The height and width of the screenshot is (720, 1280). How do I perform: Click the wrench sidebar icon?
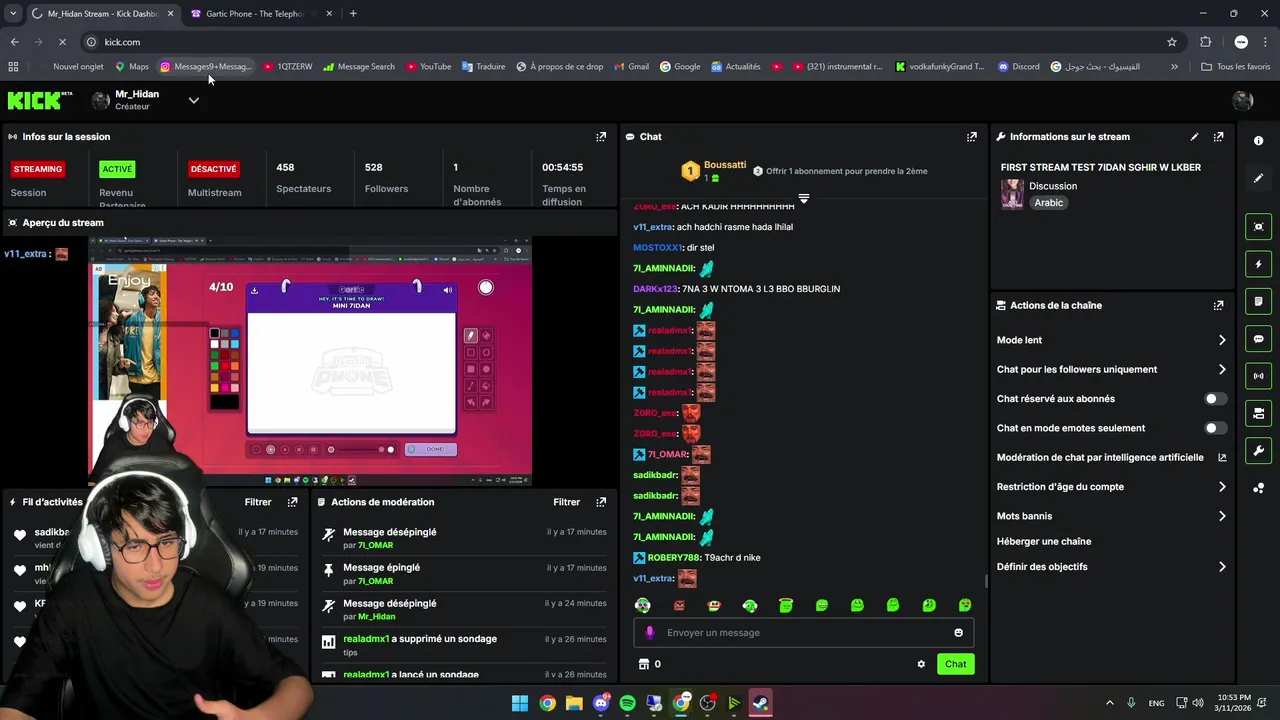pyautogui.click(x=1258, y=450)
